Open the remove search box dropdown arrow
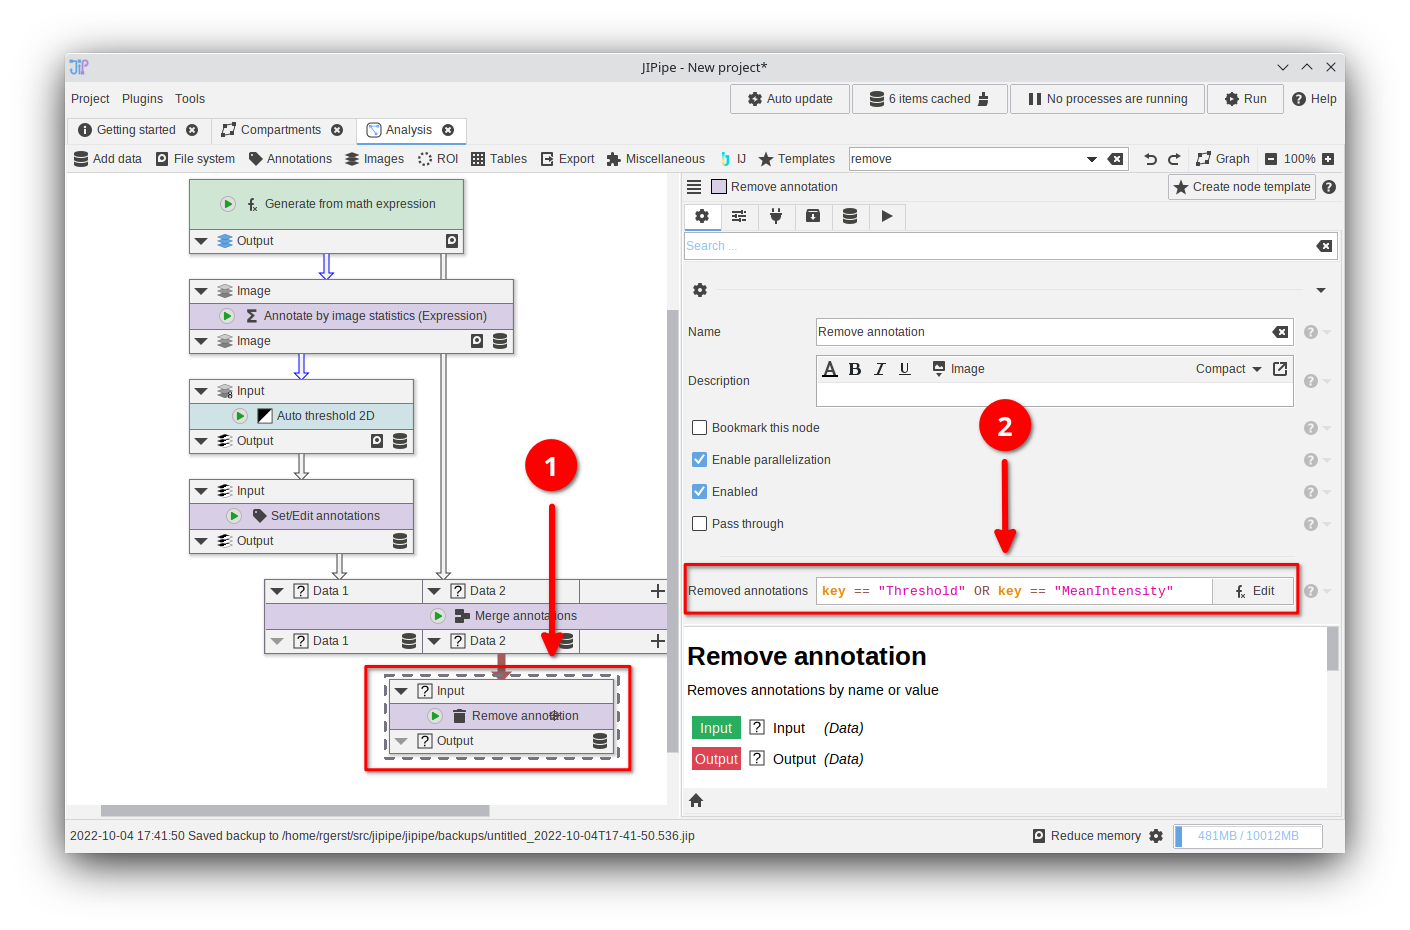 (x=1092, y=159)
